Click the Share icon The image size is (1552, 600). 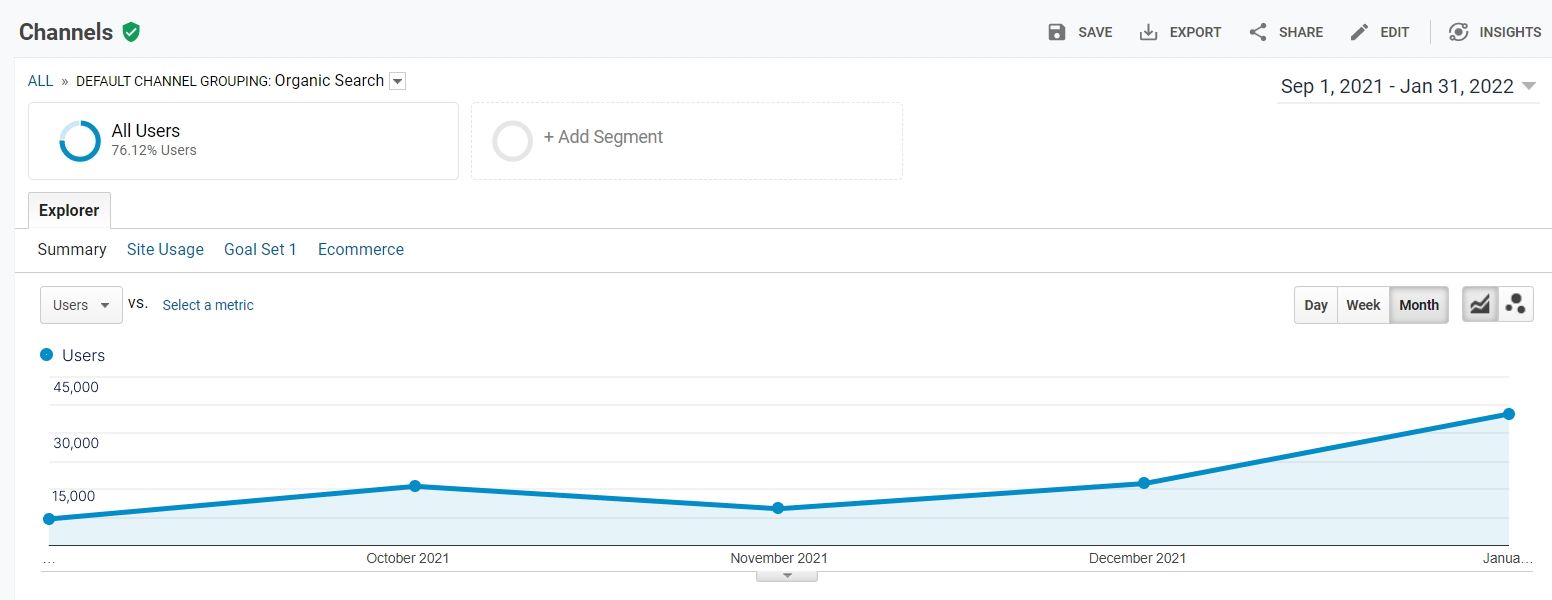pyautogui.click(x=1258, y=32)
